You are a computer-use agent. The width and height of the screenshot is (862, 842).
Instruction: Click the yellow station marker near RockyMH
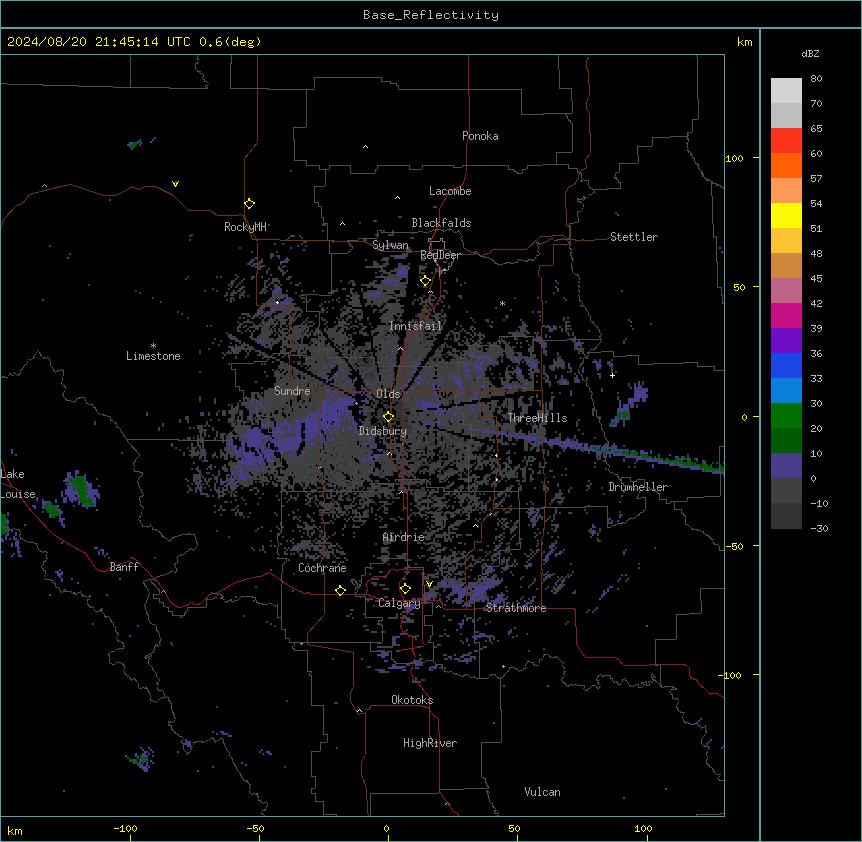tap(250, 204)
